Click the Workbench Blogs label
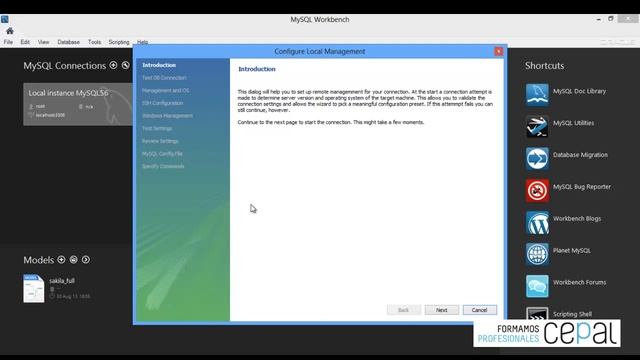 577,218
